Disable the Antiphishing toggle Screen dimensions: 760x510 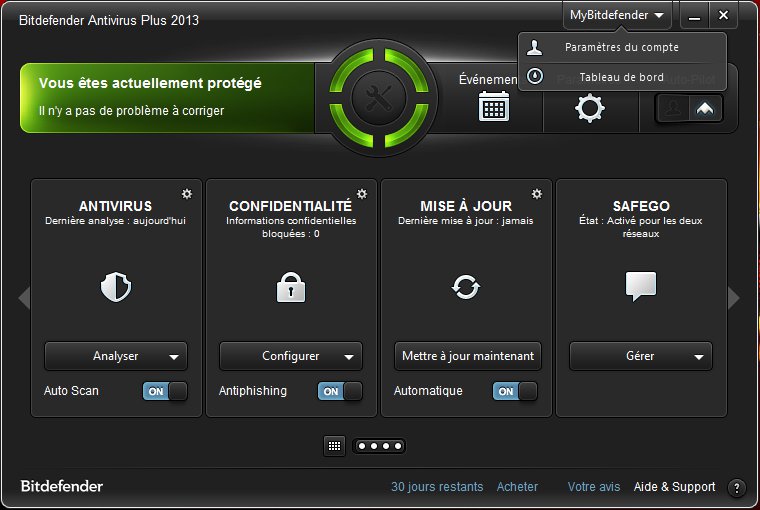[340, 391]
